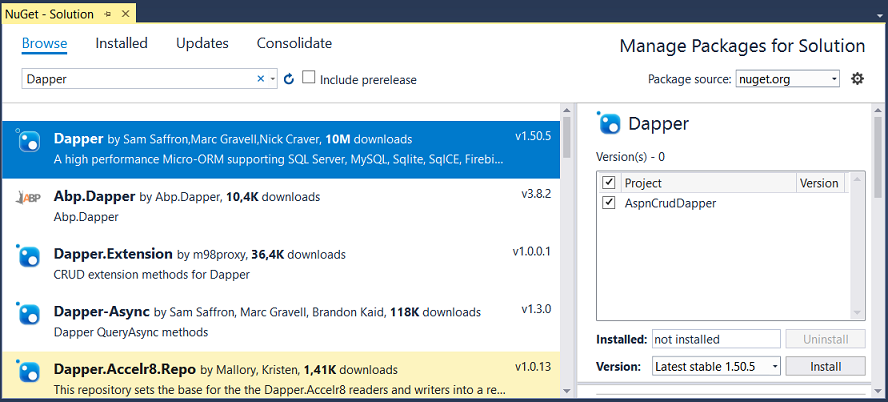Image resolution: width=888 pixels, height=402 pixels.
Task: Click the Dapper package icon in results list
Action: point(28,140)
